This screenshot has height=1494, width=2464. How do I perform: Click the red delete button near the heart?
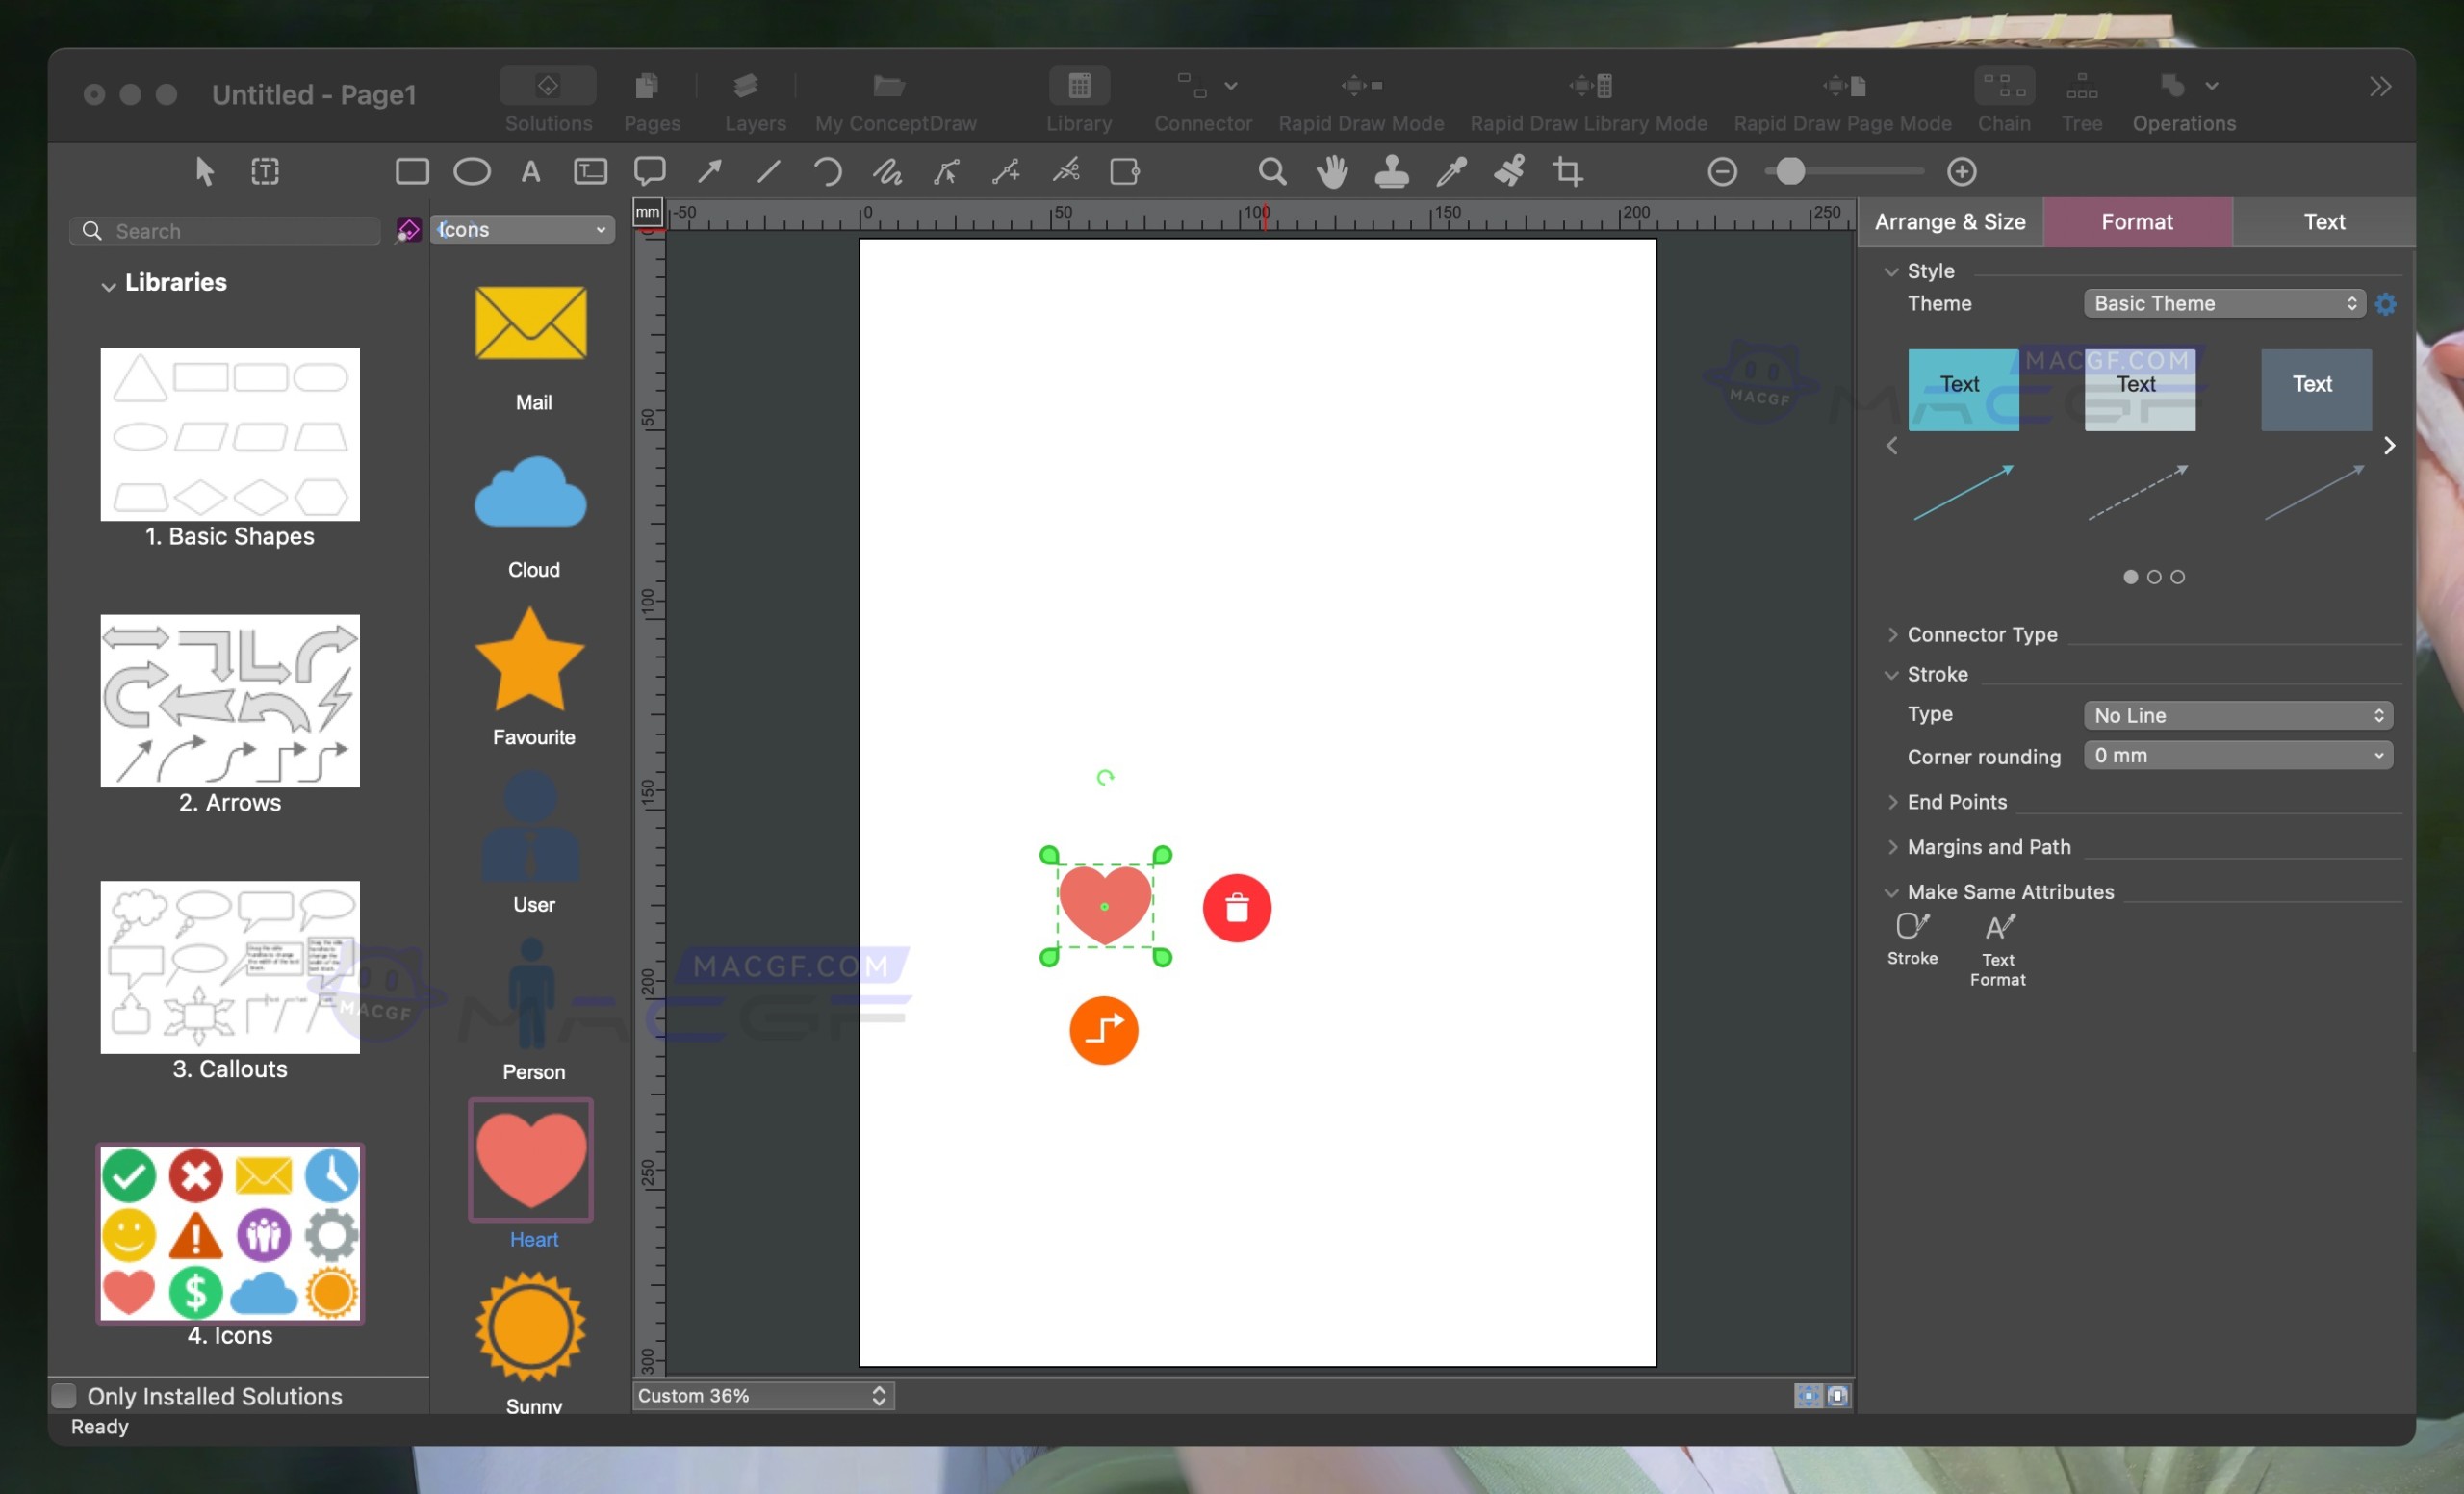pyautogui.click(x=1237, y=907)
